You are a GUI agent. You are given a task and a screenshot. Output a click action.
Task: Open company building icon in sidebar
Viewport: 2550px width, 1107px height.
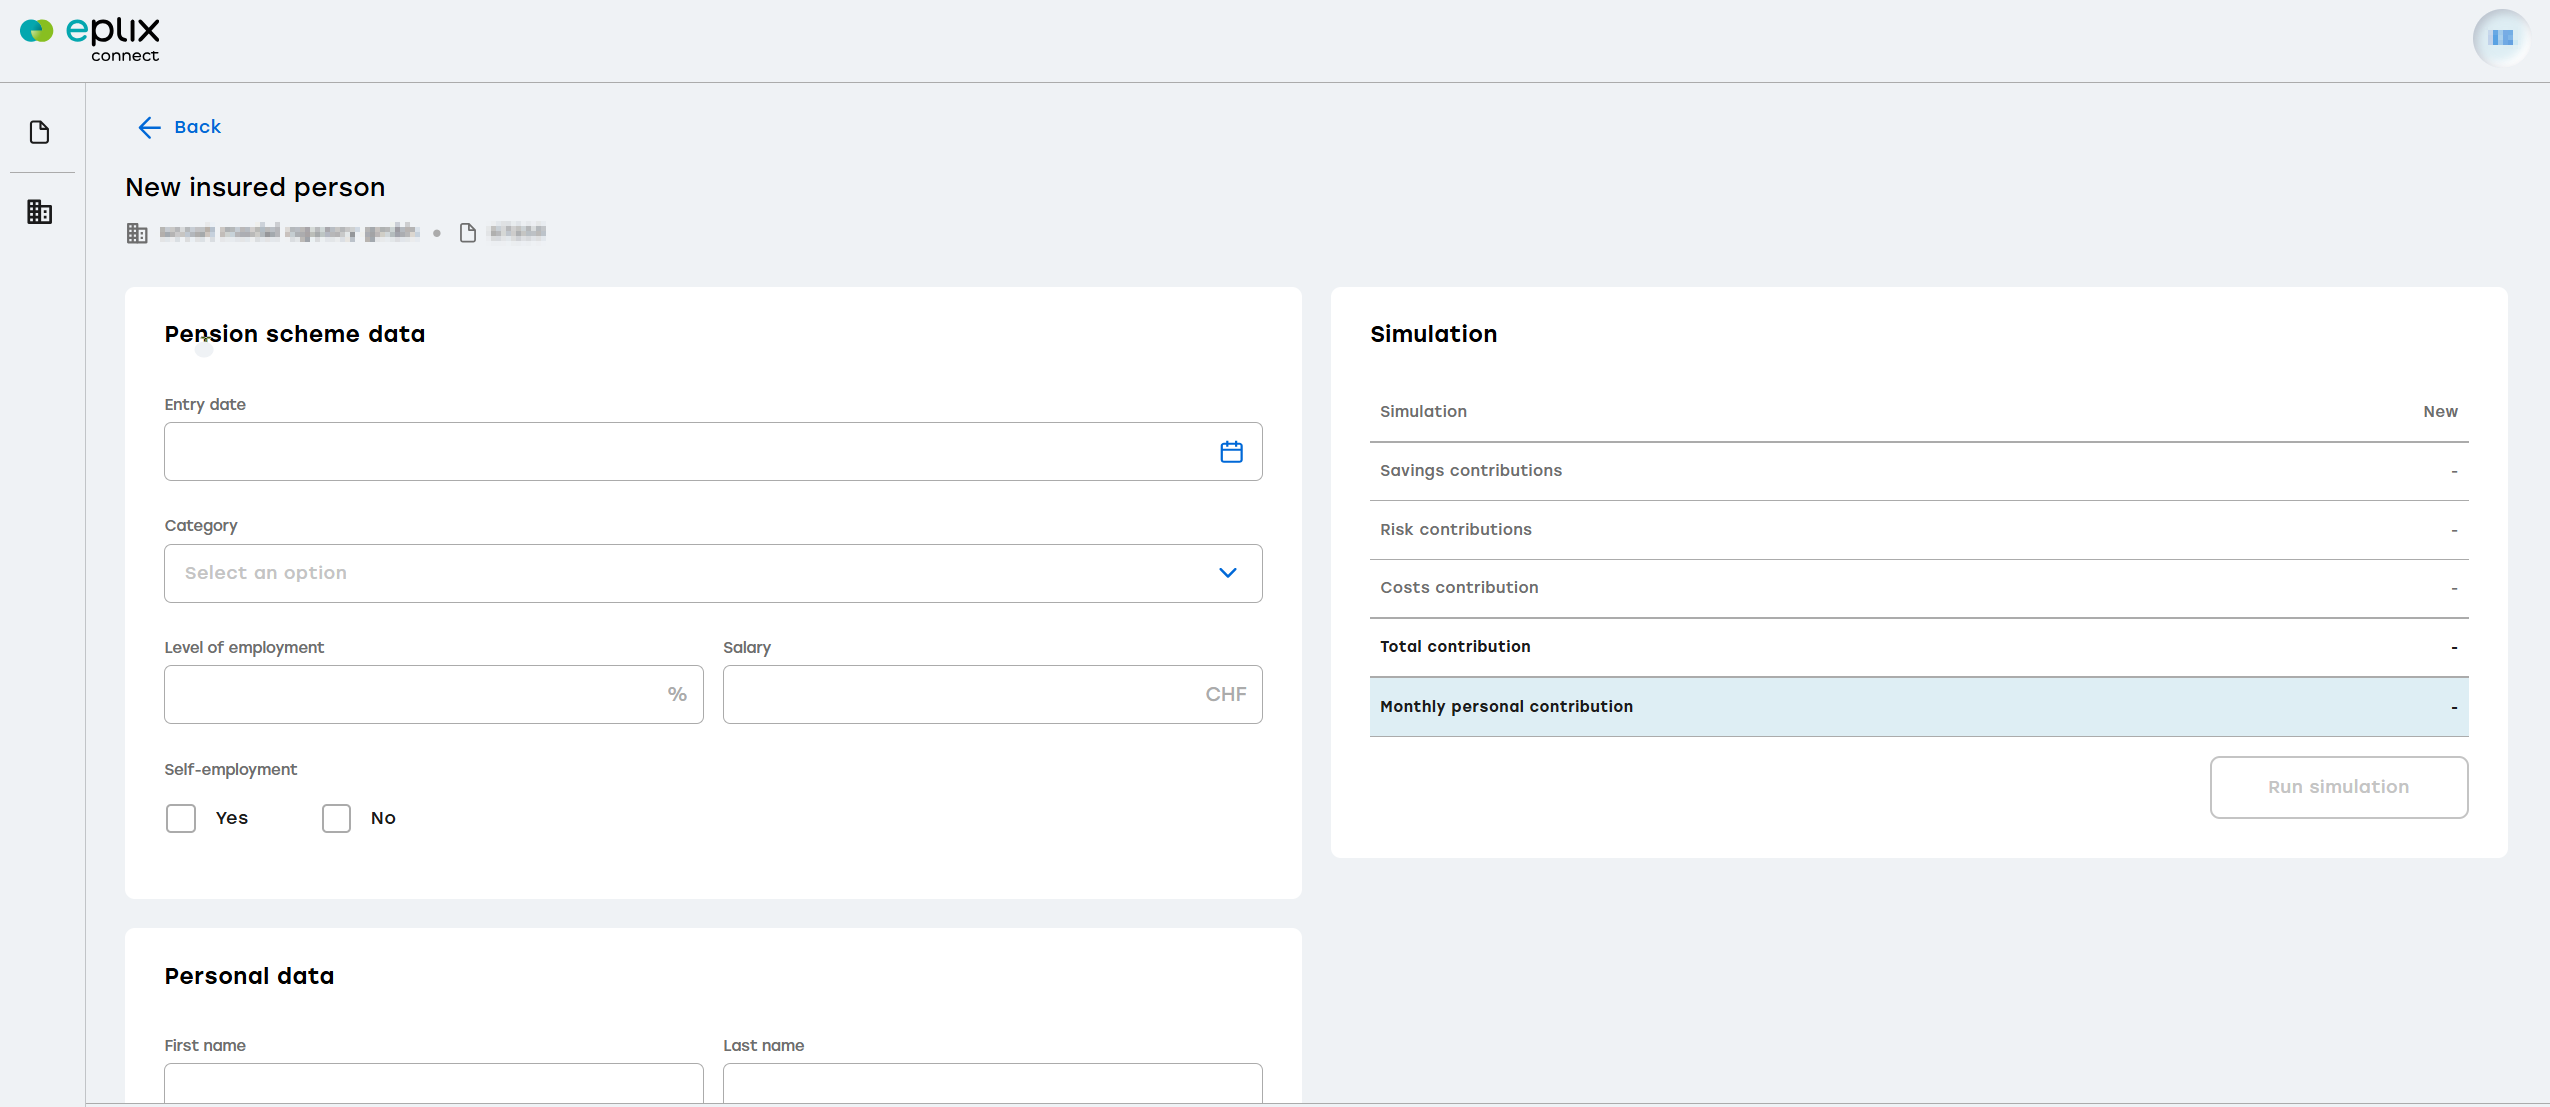pyautogui.click(x=40, y=212)
